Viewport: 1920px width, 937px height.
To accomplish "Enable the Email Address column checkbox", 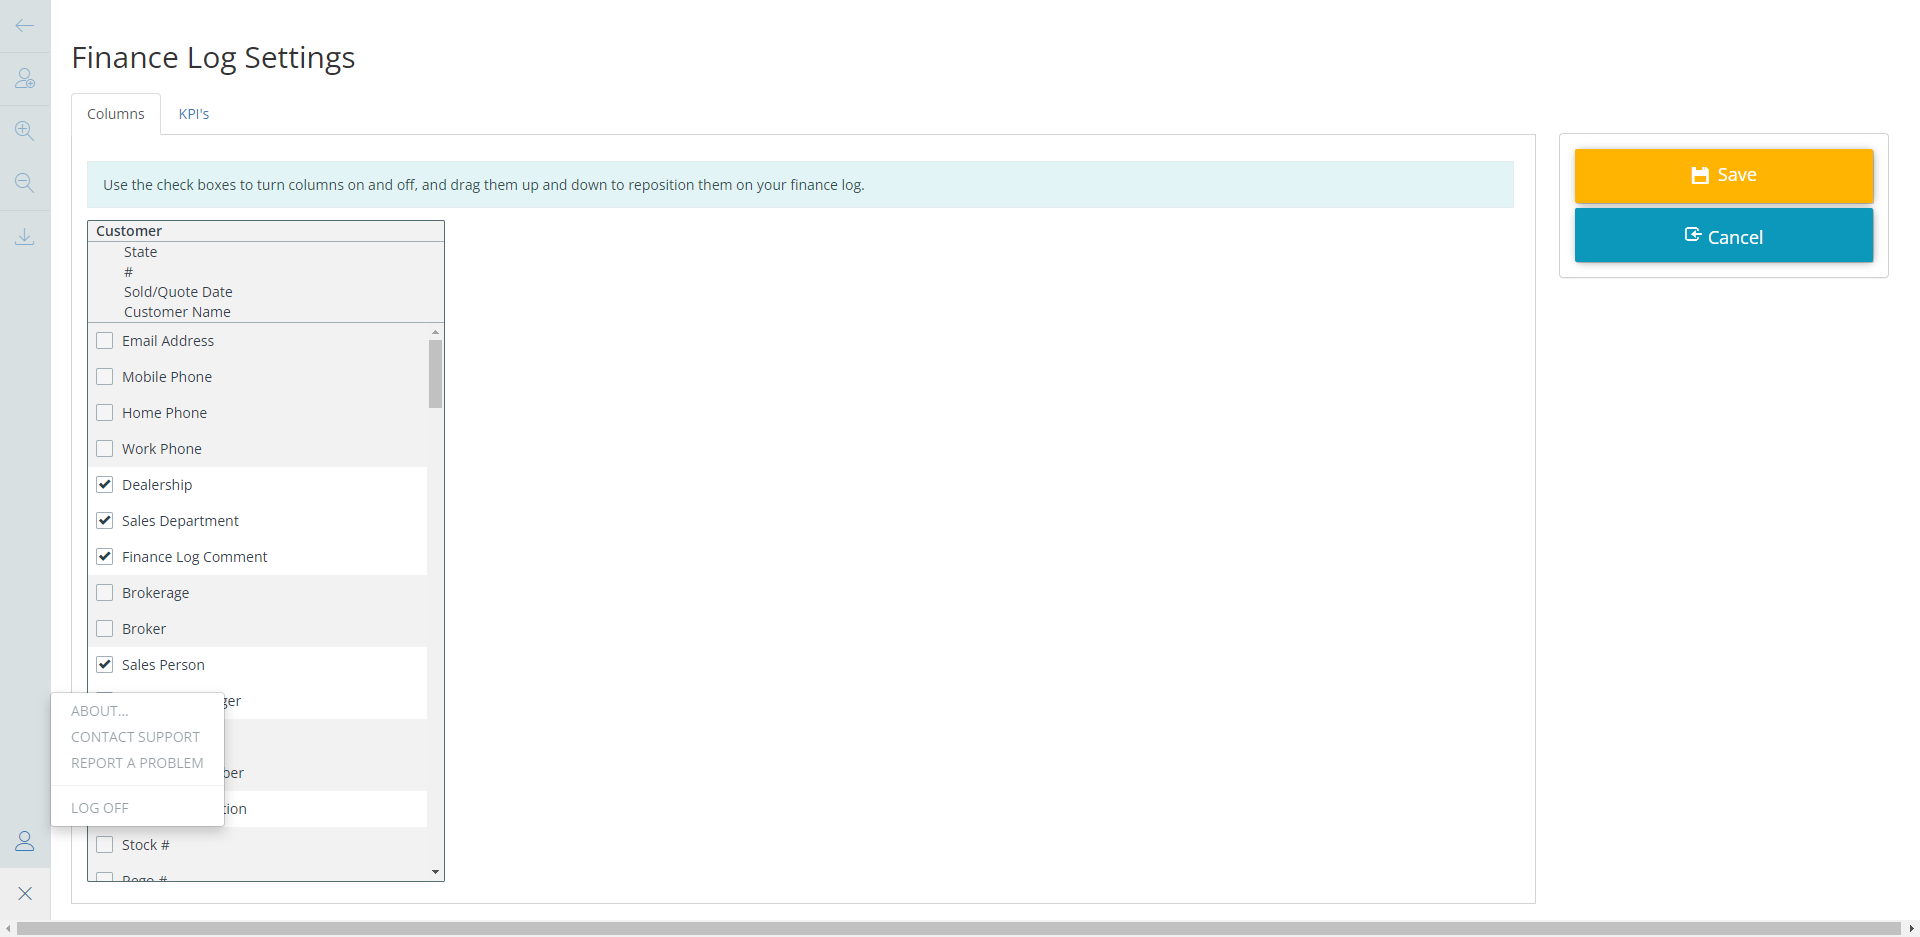I will 105,341.
